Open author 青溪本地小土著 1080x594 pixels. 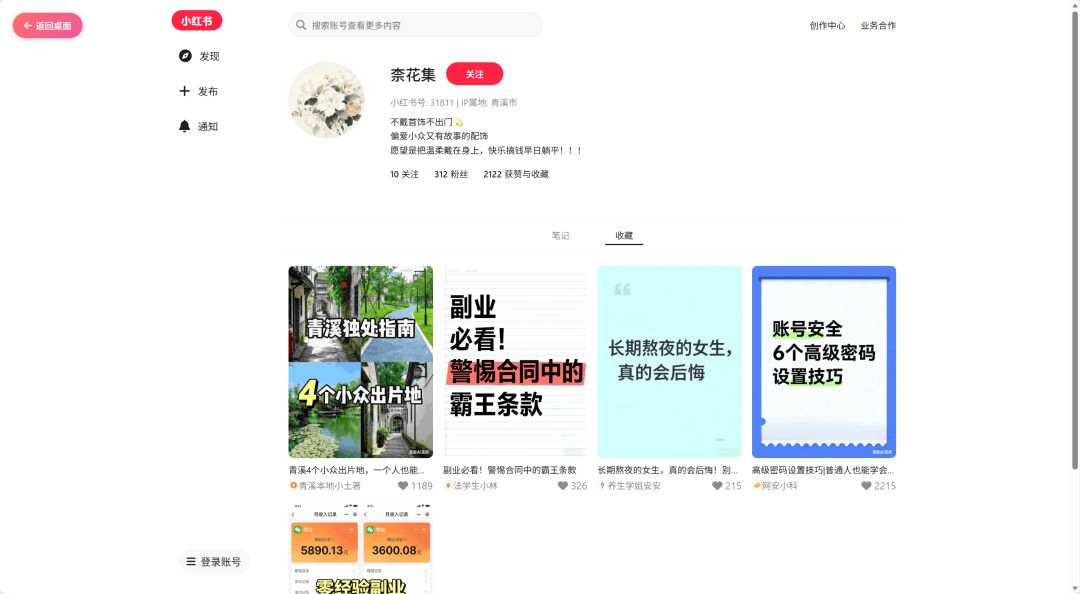coord(330,486)
